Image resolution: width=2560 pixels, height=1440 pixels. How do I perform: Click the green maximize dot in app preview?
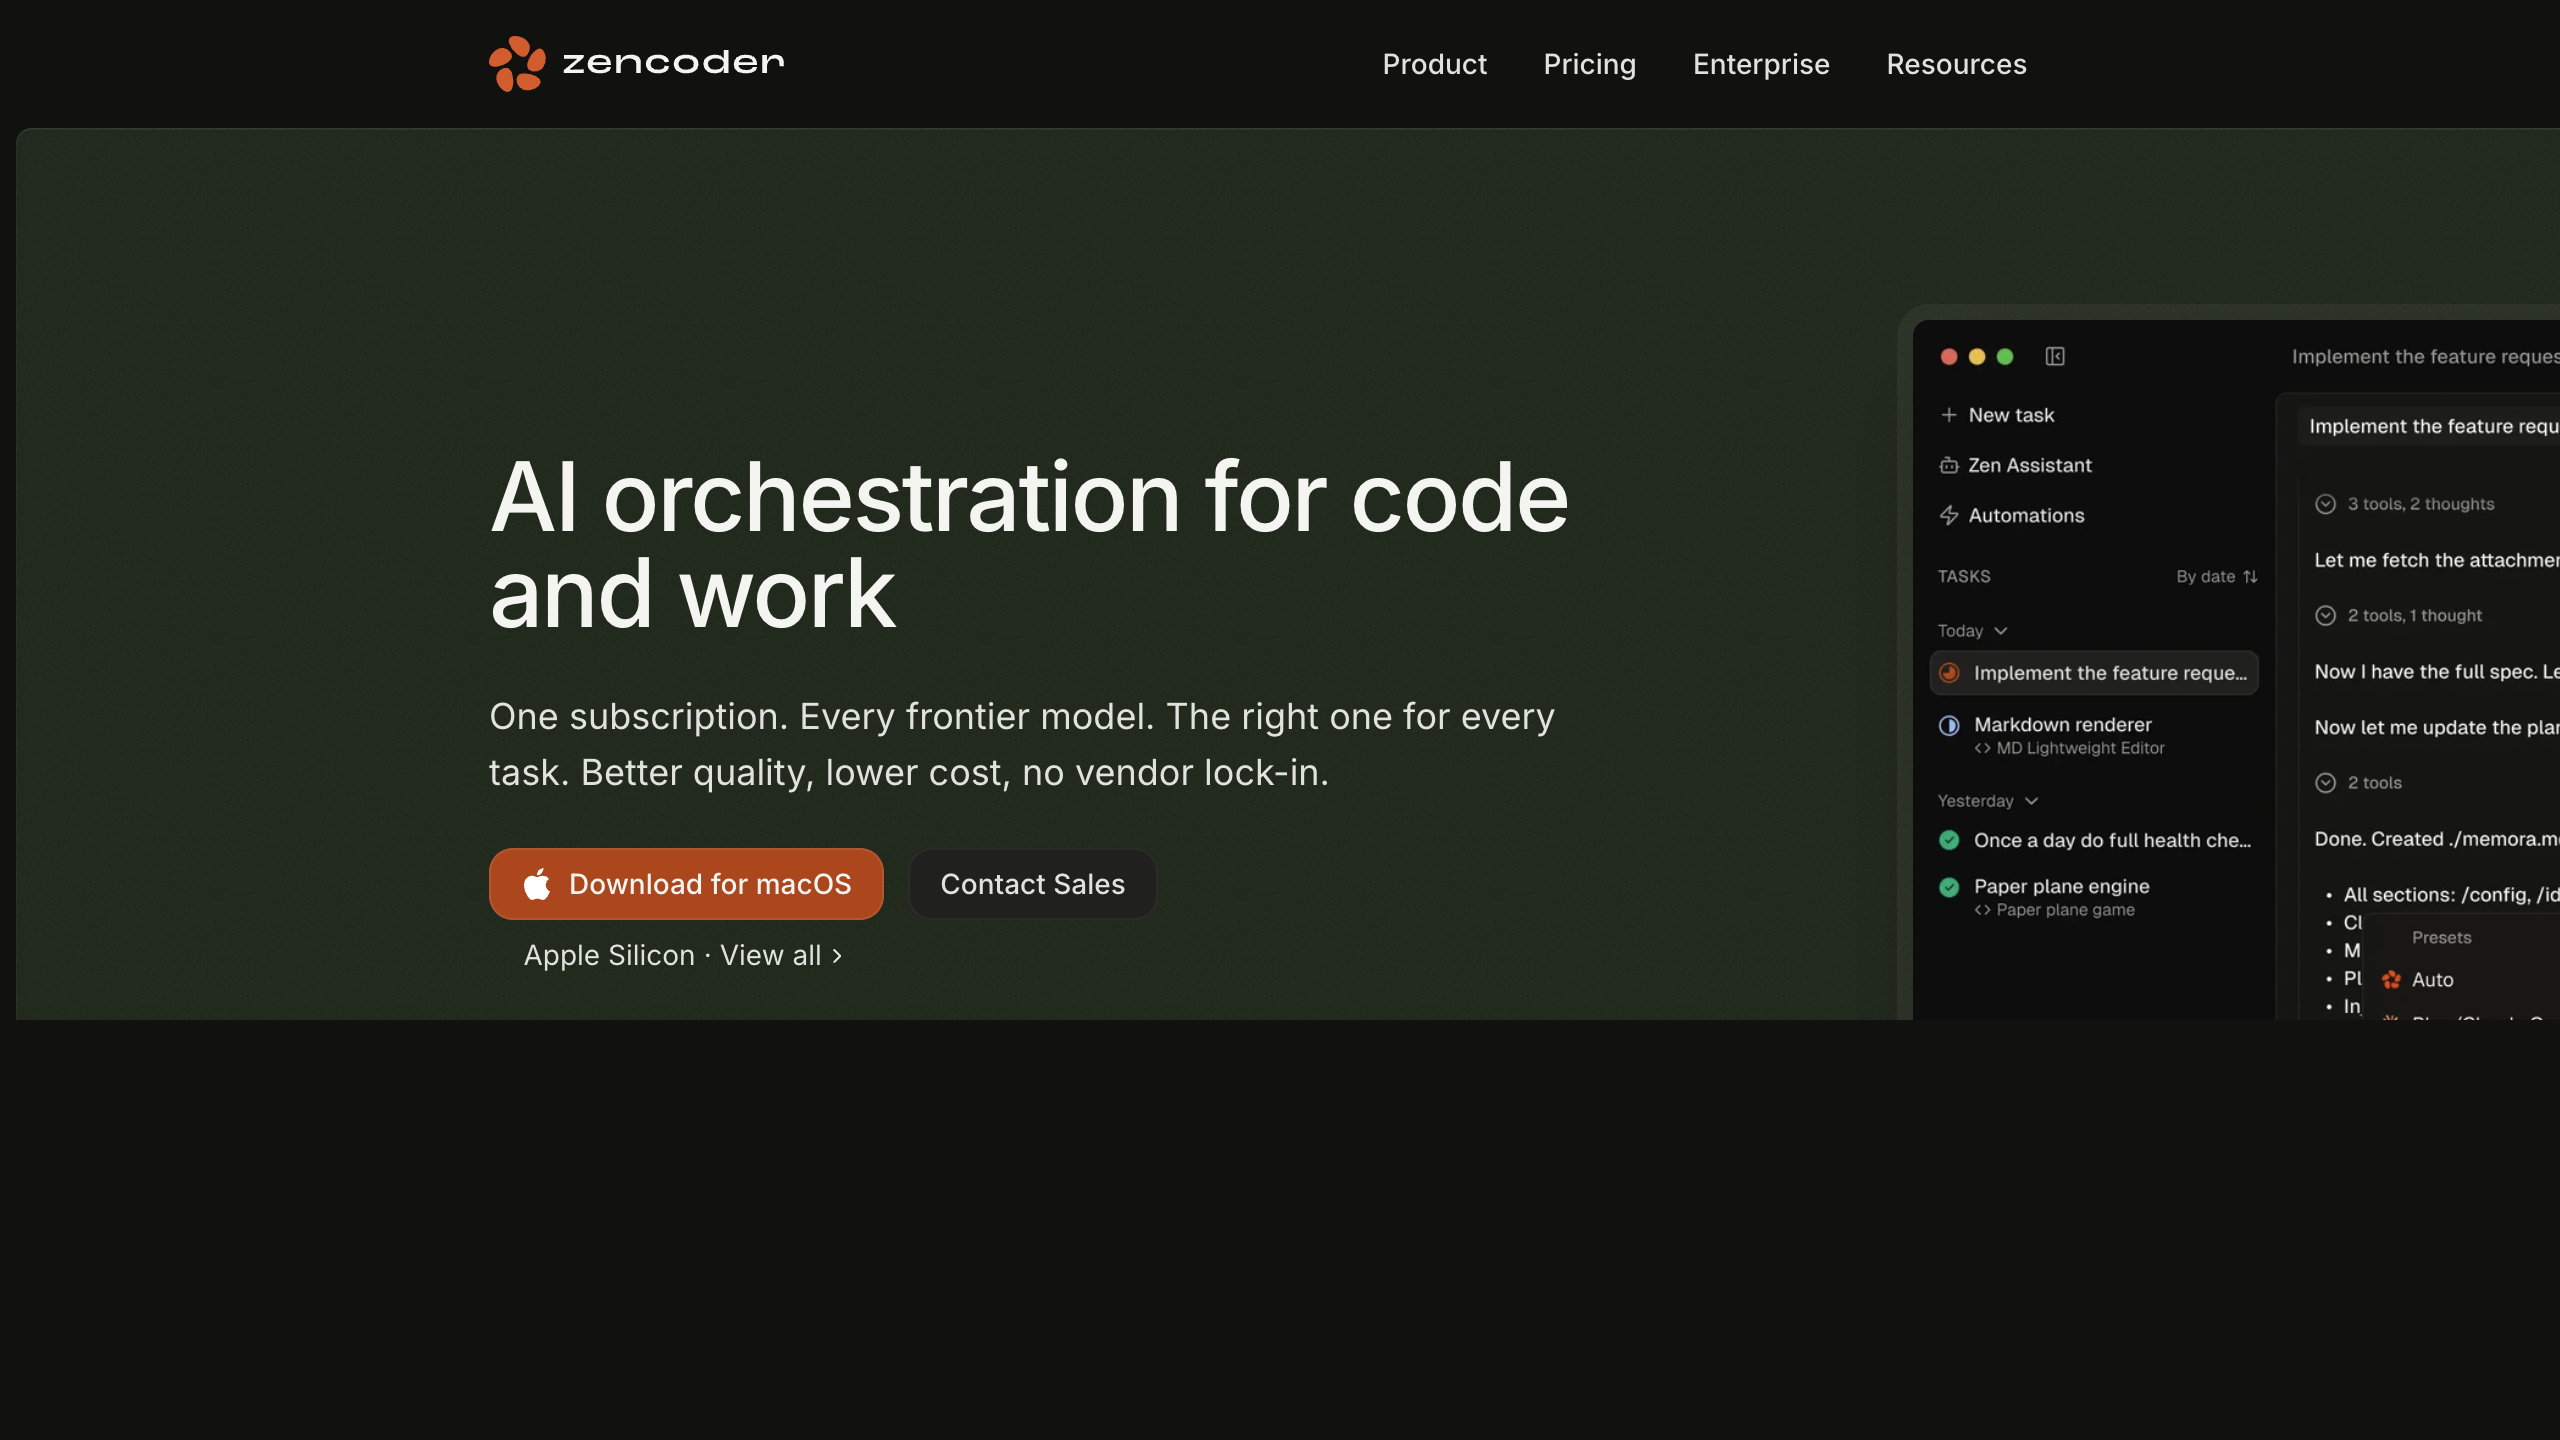2005,357
